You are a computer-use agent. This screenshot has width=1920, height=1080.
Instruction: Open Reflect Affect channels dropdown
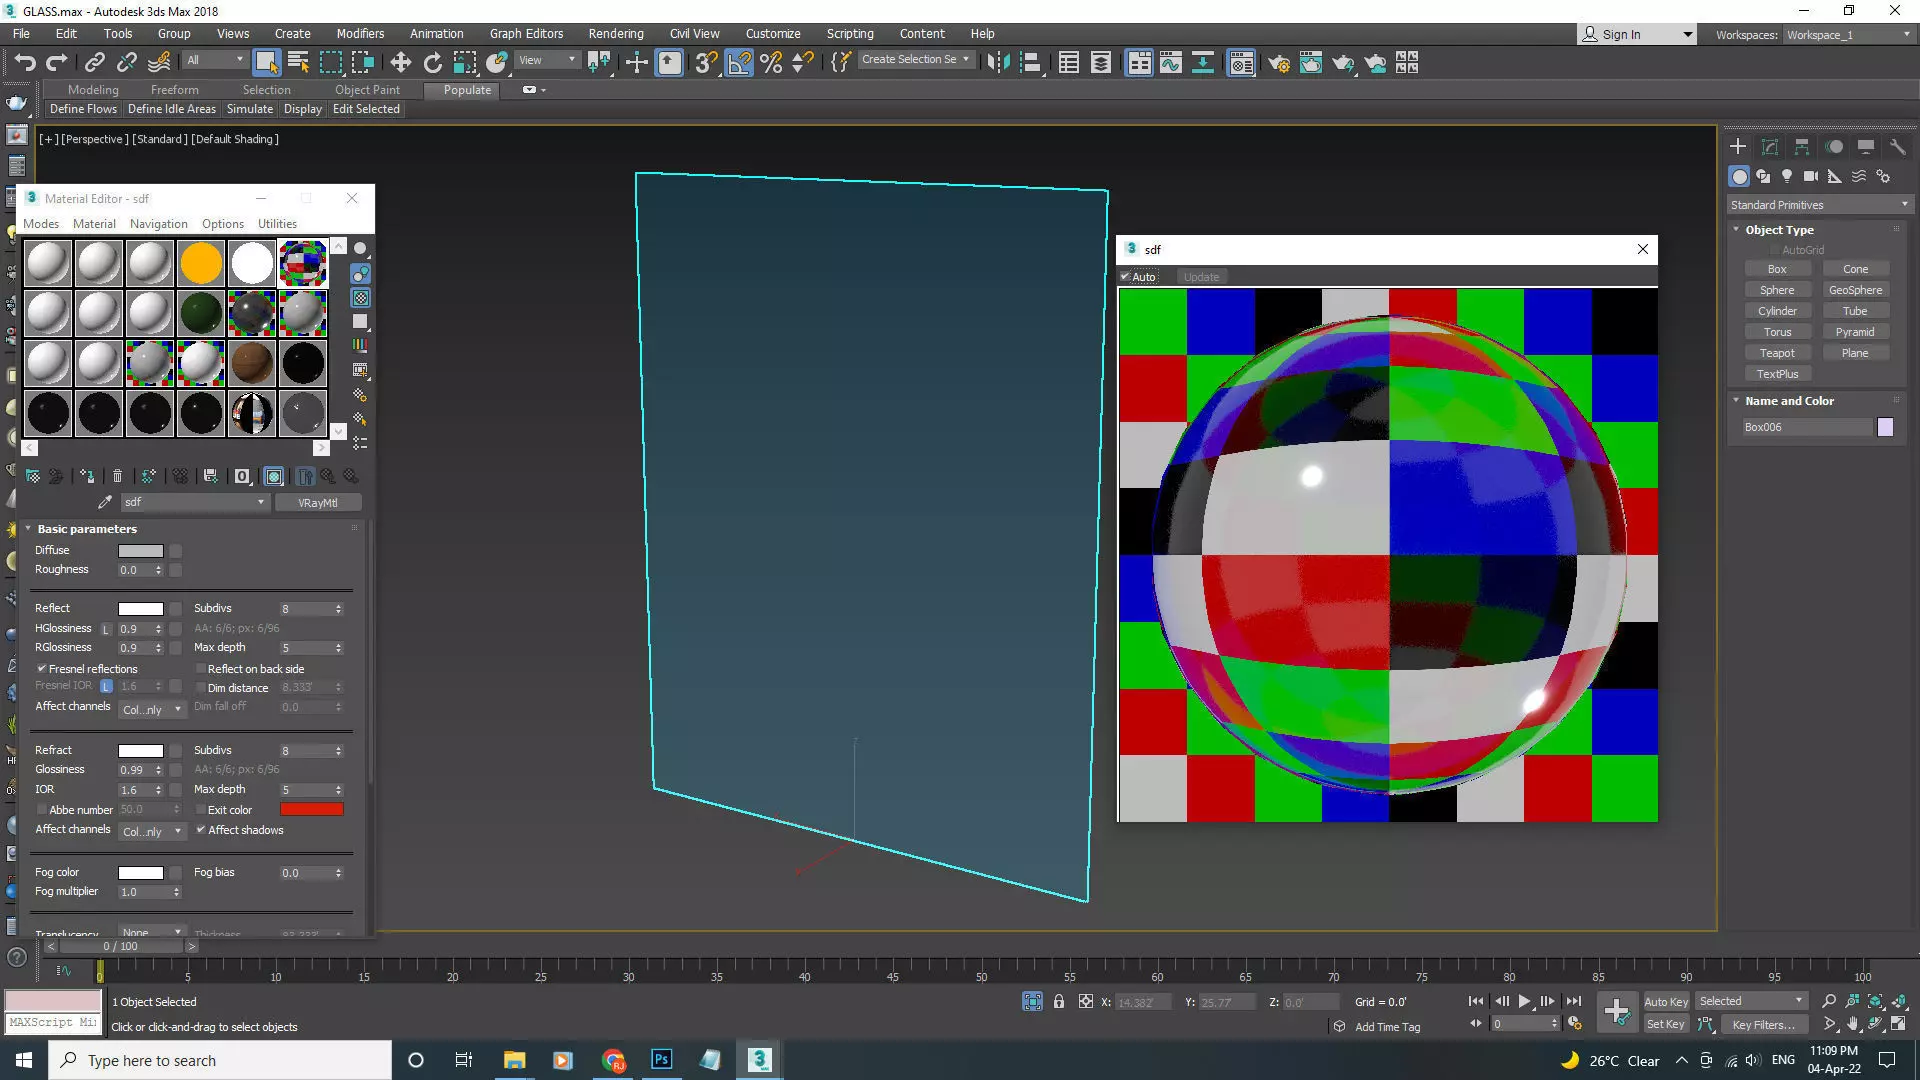pos(152,709)
